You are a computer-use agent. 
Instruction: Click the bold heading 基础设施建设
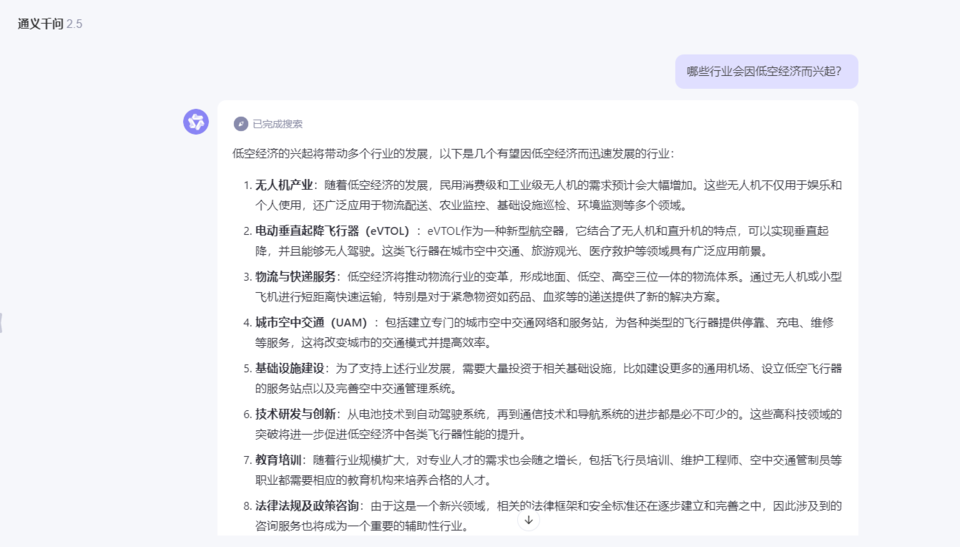(289, 368)
